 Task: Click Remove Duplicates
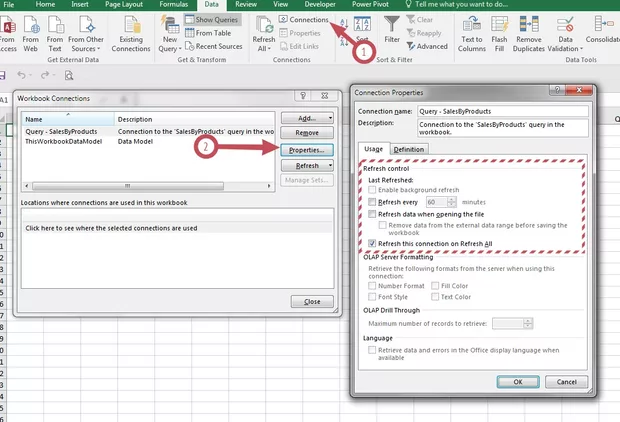529,34
